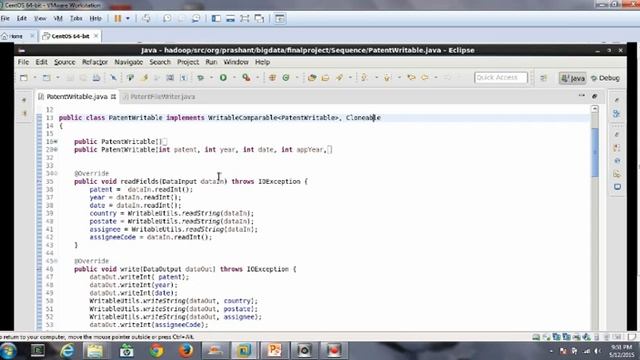Viewport: 640px width, 360px height.
Task: Click the Print icon in Eclipse toolbar
Action: [96, 78]
